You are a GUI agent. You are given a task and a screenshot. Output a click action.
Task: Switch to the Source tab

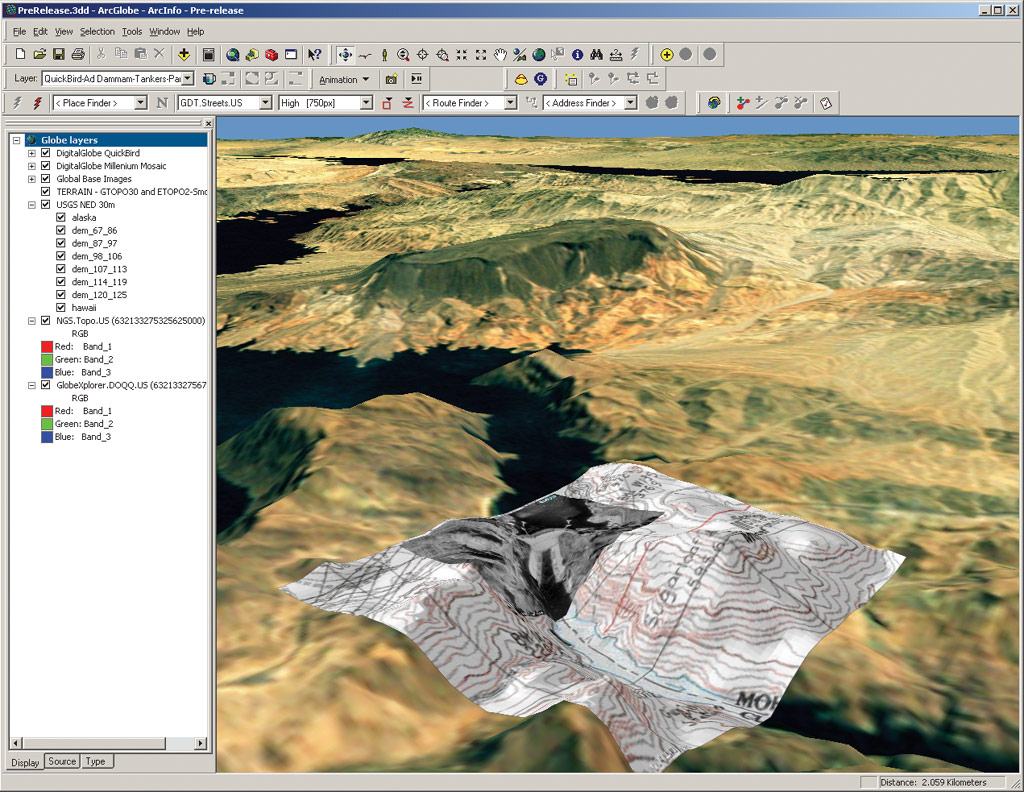(x=62, y=762)
